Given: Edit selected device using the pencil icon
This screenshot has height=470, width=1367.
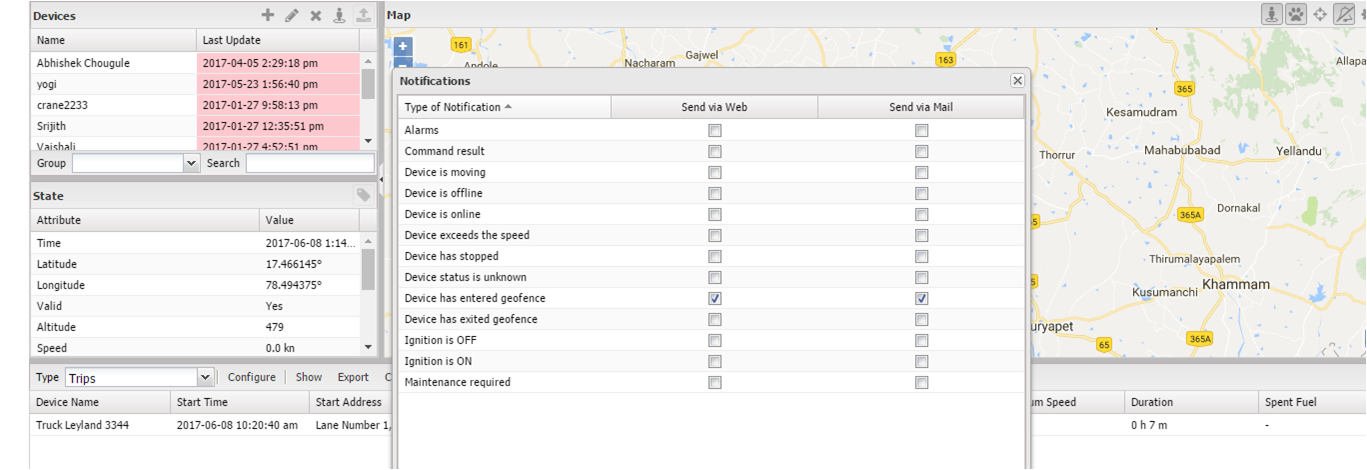Looking at the screenshot, I should tap(291, 15).
